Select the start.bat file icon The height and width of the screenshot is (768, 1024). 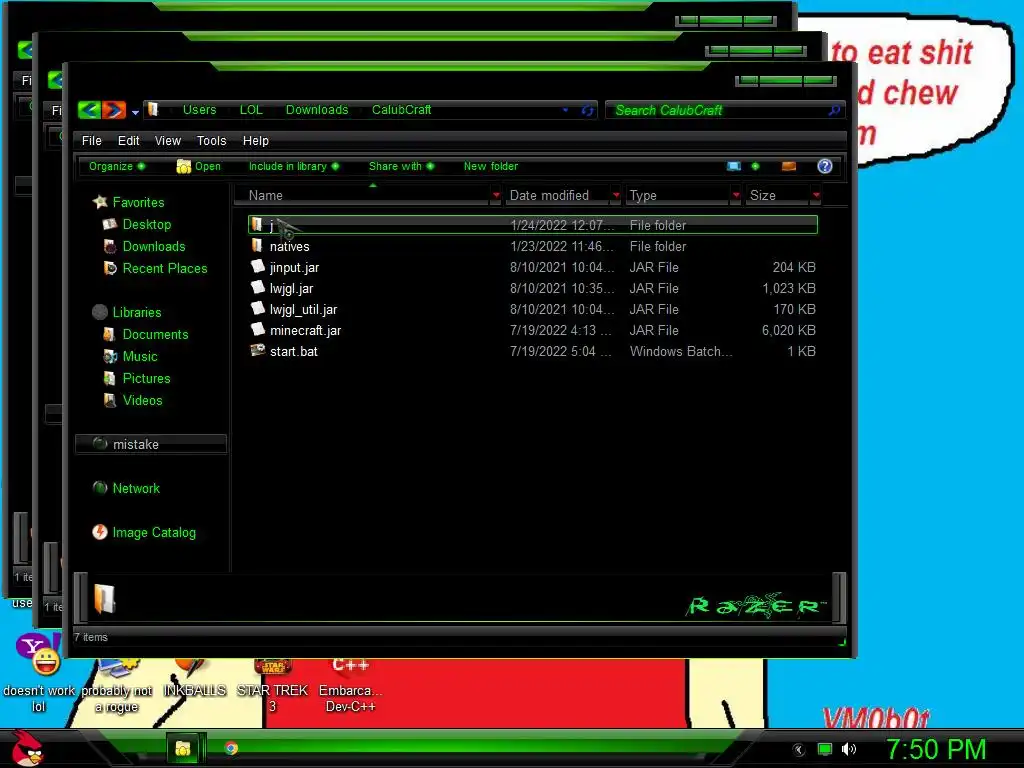pyautogui.click(x=257, y=350)
